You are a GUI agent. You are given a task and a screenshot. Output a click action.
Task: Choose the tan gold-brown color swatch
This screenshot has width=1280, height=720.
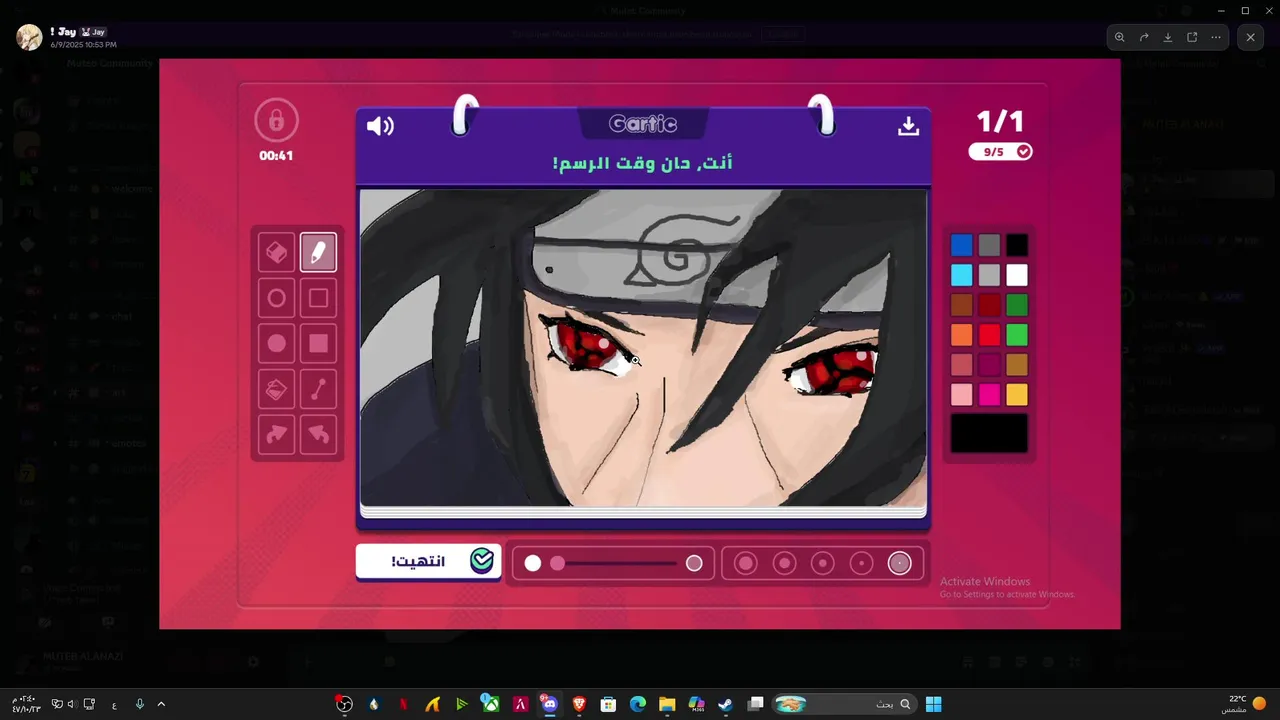pyautogui.click(x=1017, y=365)
